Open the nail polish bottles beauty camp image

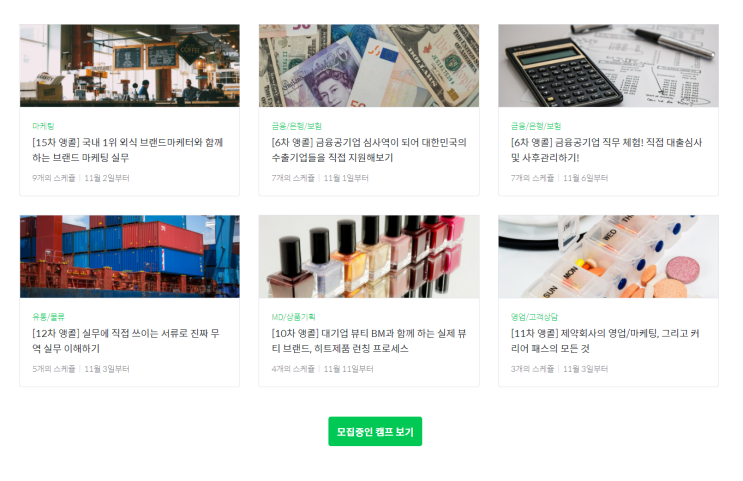click(369, 256)
